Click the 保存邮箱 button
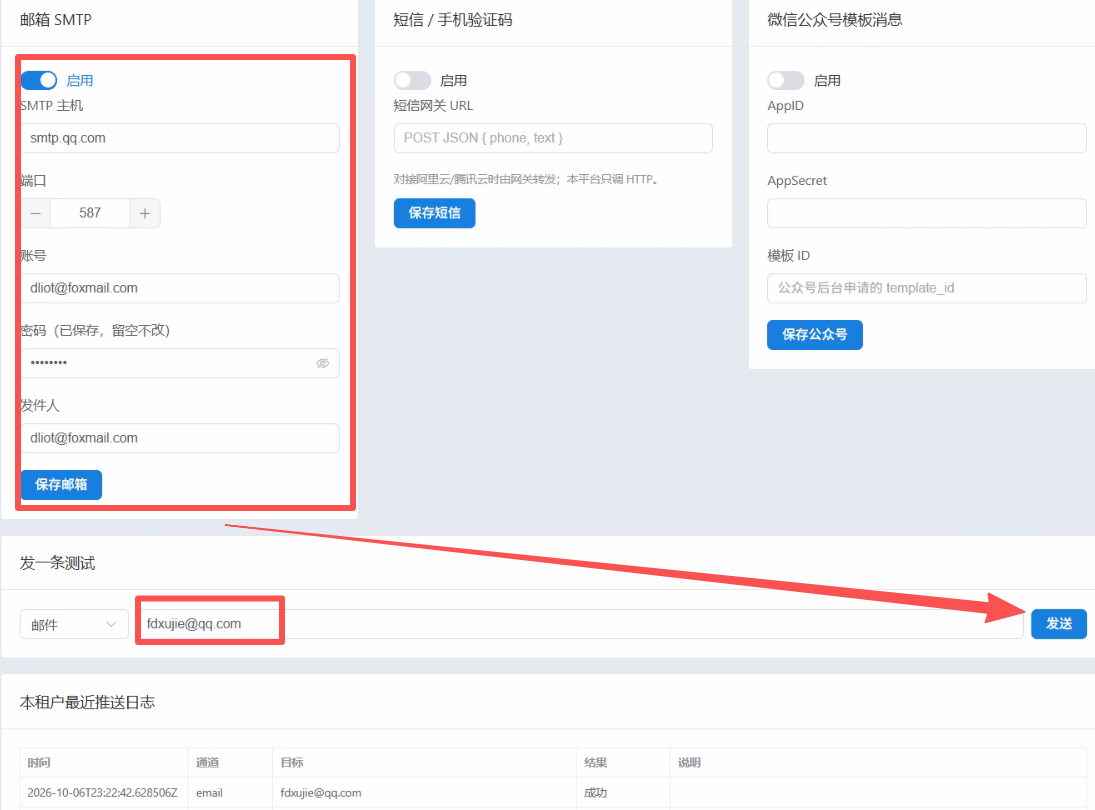 click(61, 485)
